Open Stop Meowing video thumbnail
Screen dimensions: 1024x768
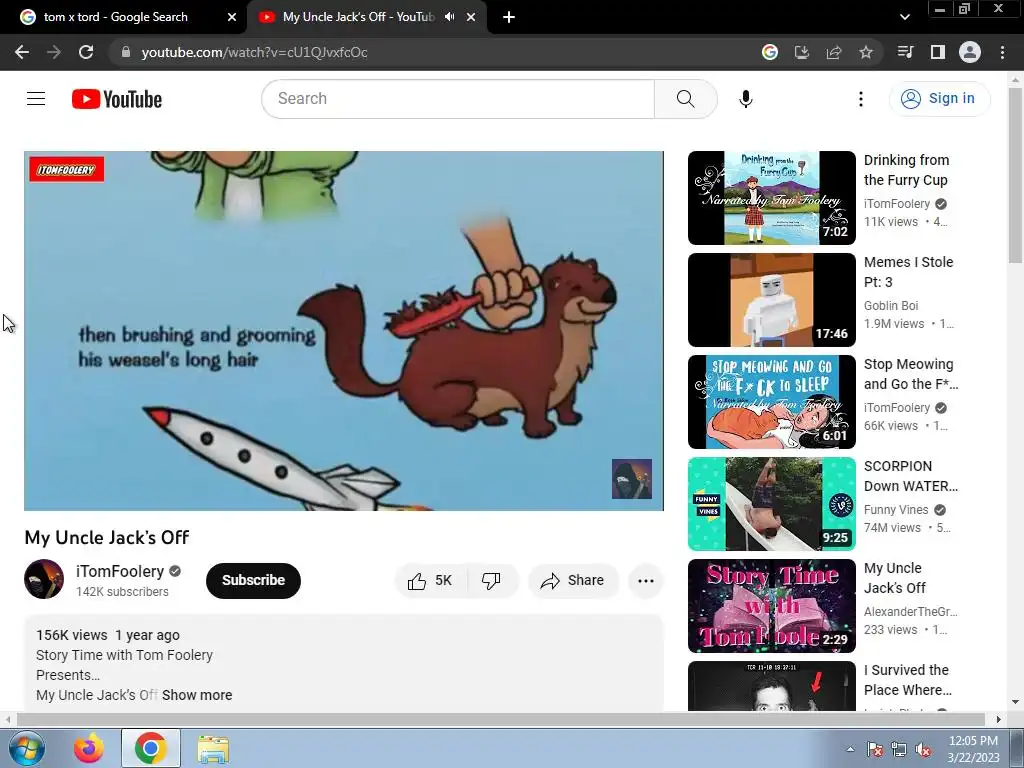pyautogui.click(x=771, y=402)
